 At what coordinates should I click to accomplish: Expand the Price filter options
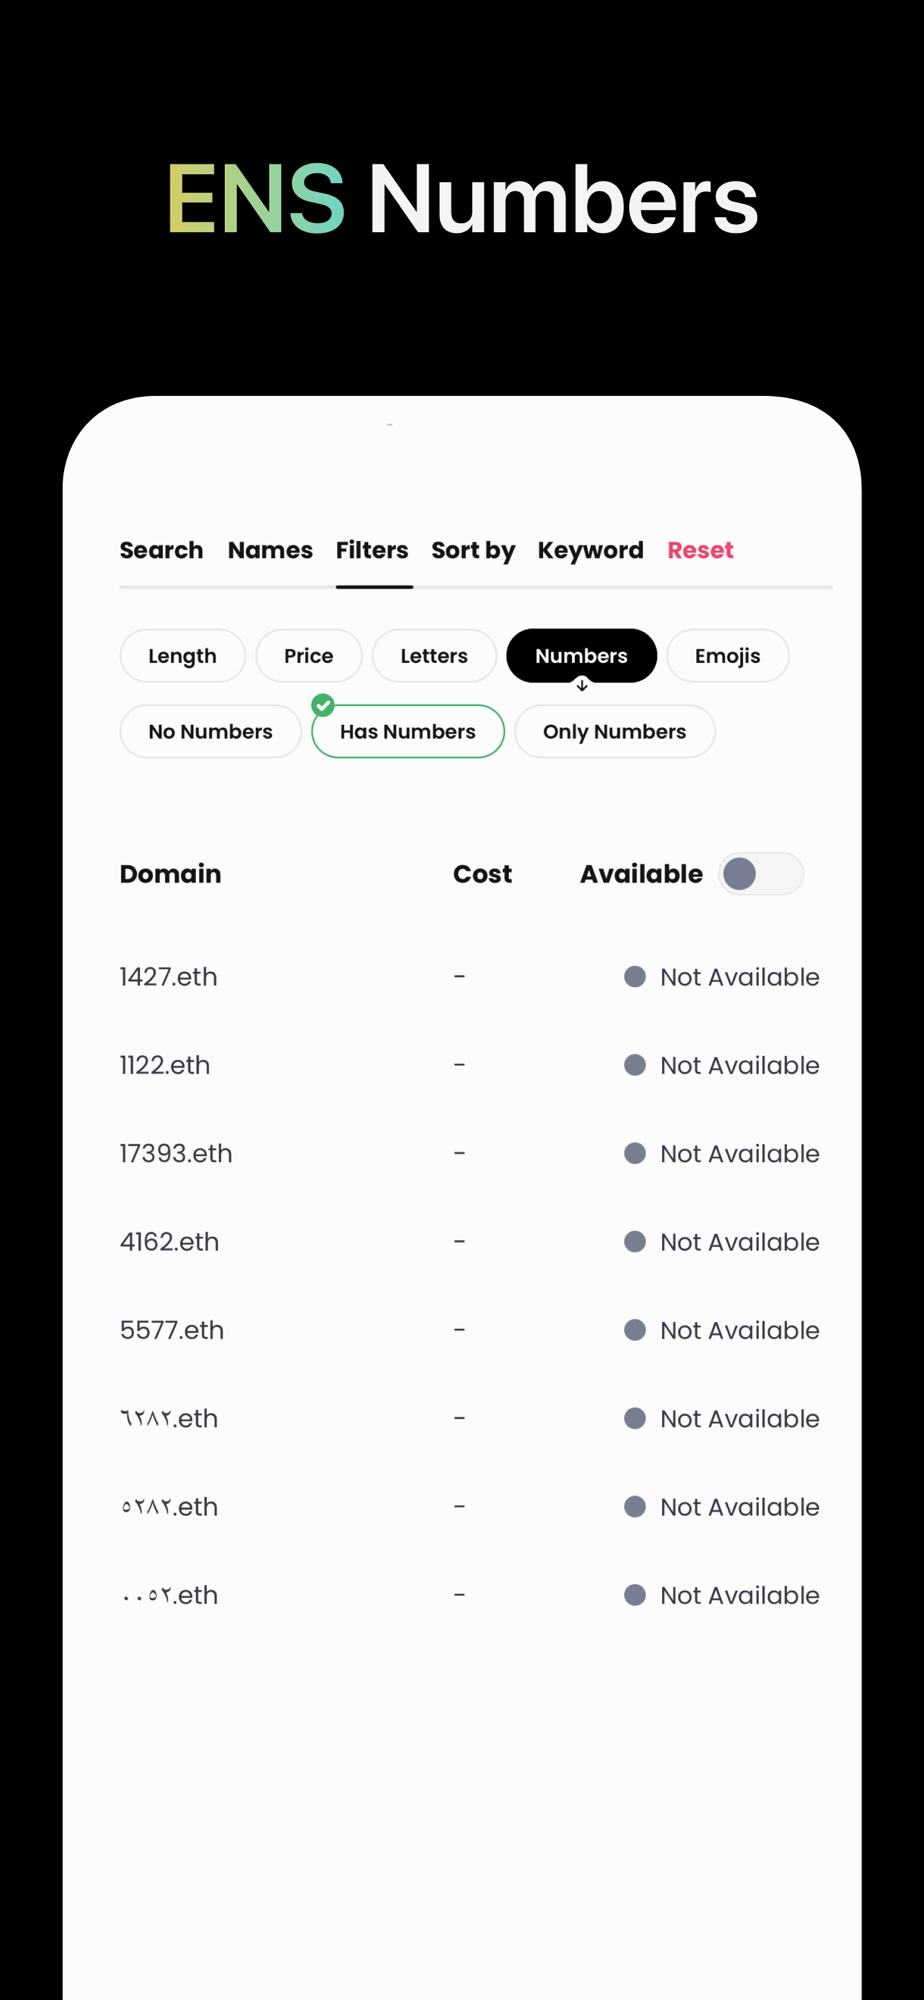click(309, 656)
